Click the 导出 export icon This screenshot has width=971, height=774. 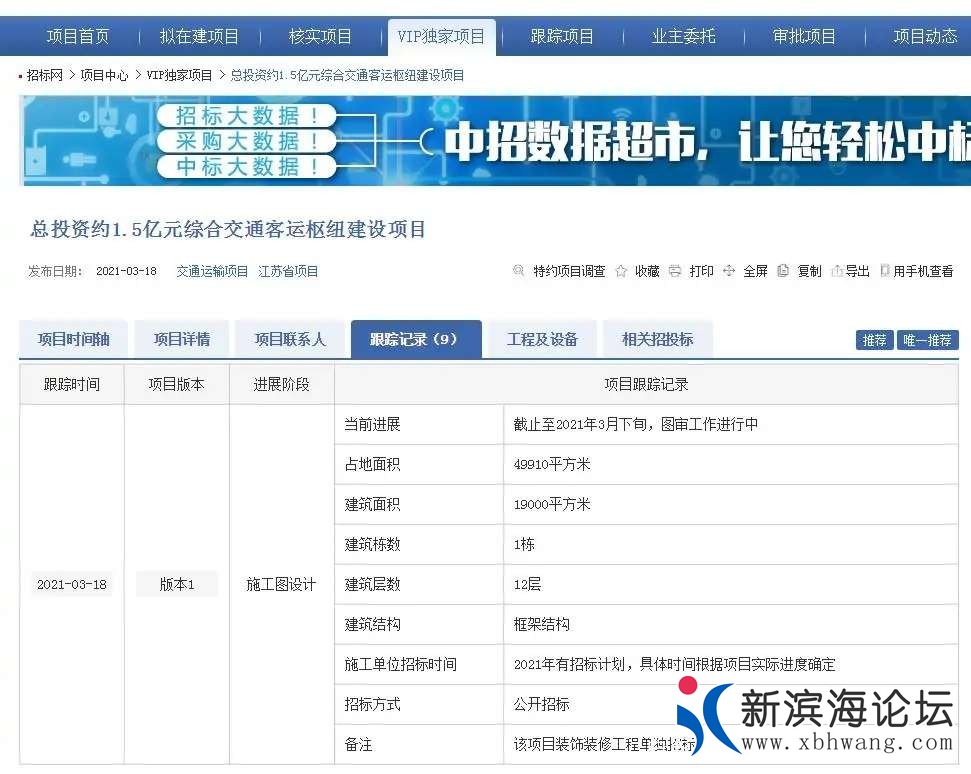tap(837, 271)
